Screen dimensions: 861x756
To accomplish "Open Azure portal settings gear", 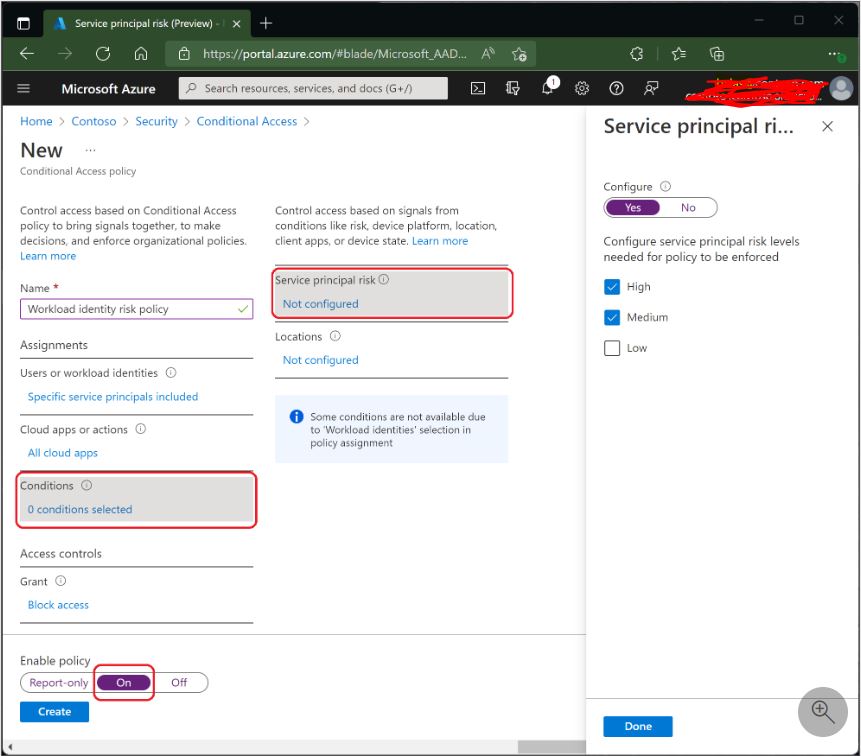I will (582, 88).
